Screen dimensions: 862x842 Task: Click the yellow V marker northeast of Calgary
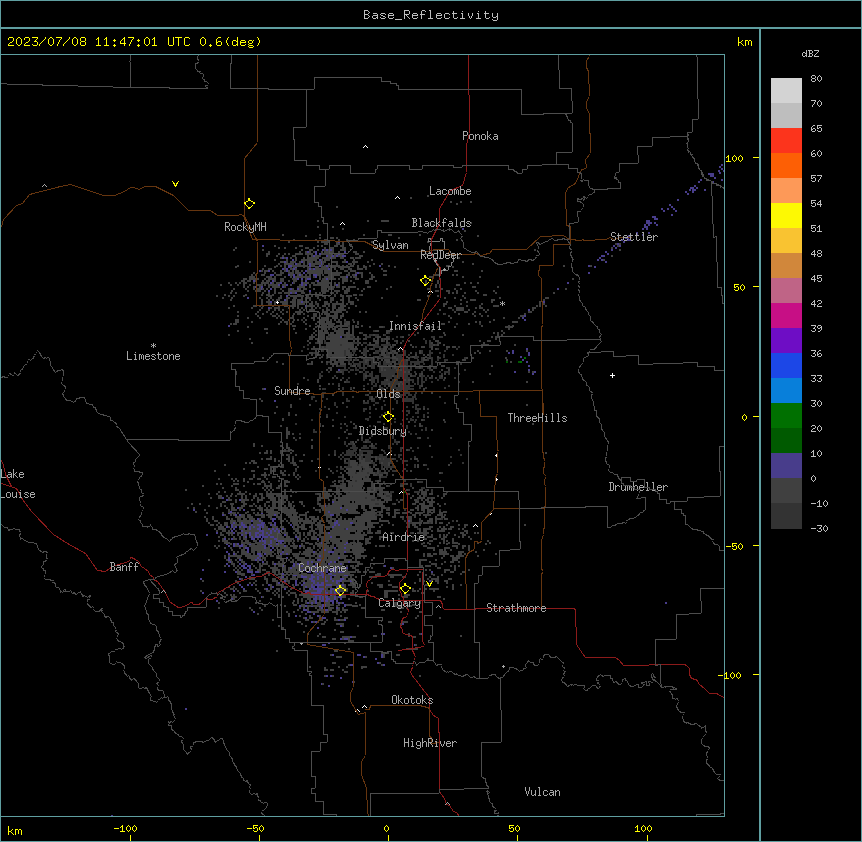click(x=429, y=584)
